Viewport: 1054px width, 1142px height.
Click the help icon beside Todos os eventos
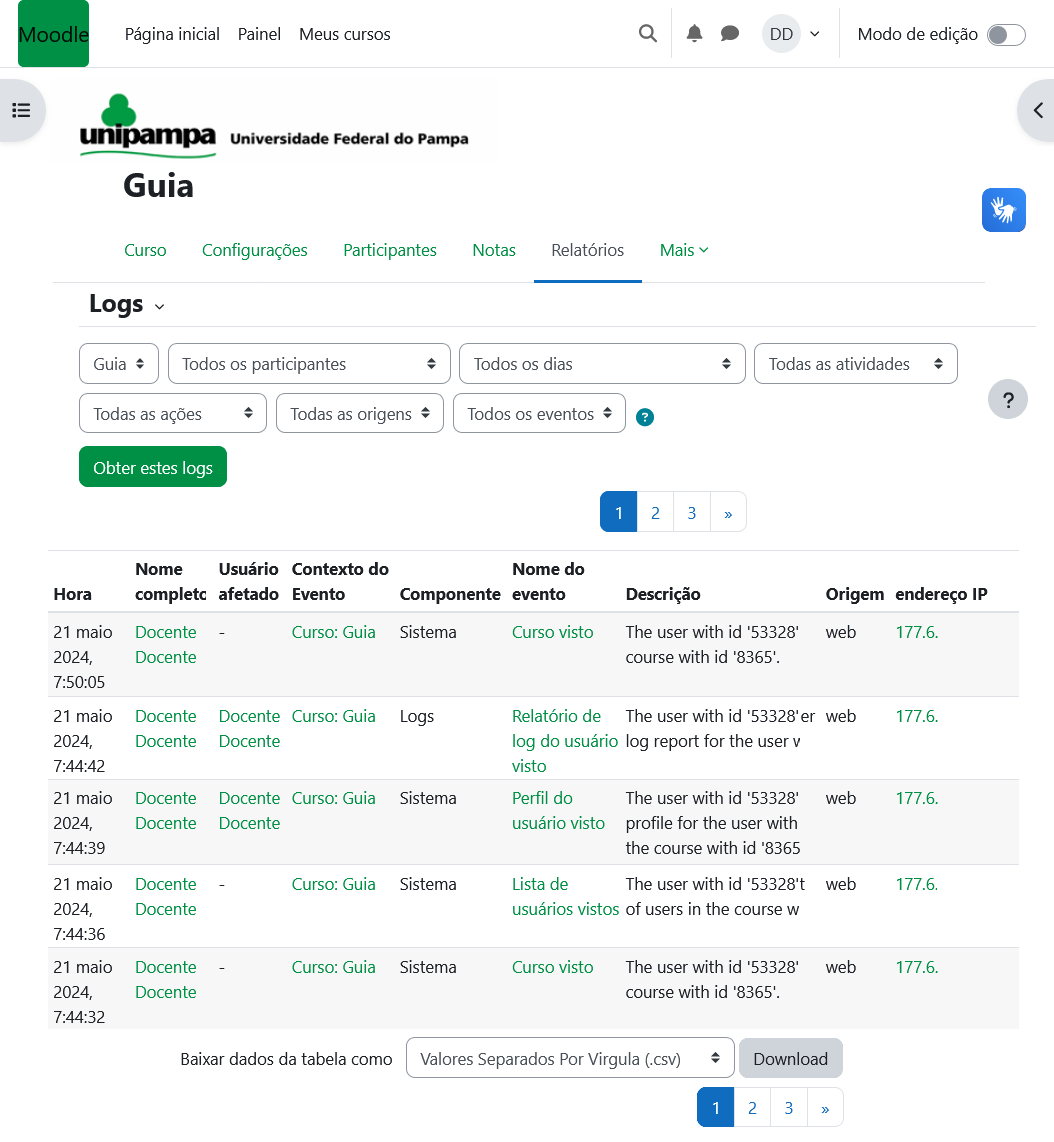coord(645,418)
